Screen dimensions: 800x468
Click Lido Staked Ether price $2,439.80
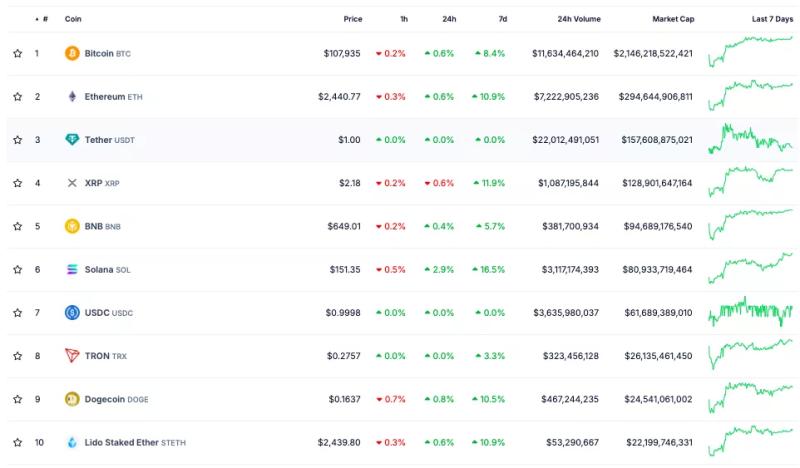tap(339, 442)
